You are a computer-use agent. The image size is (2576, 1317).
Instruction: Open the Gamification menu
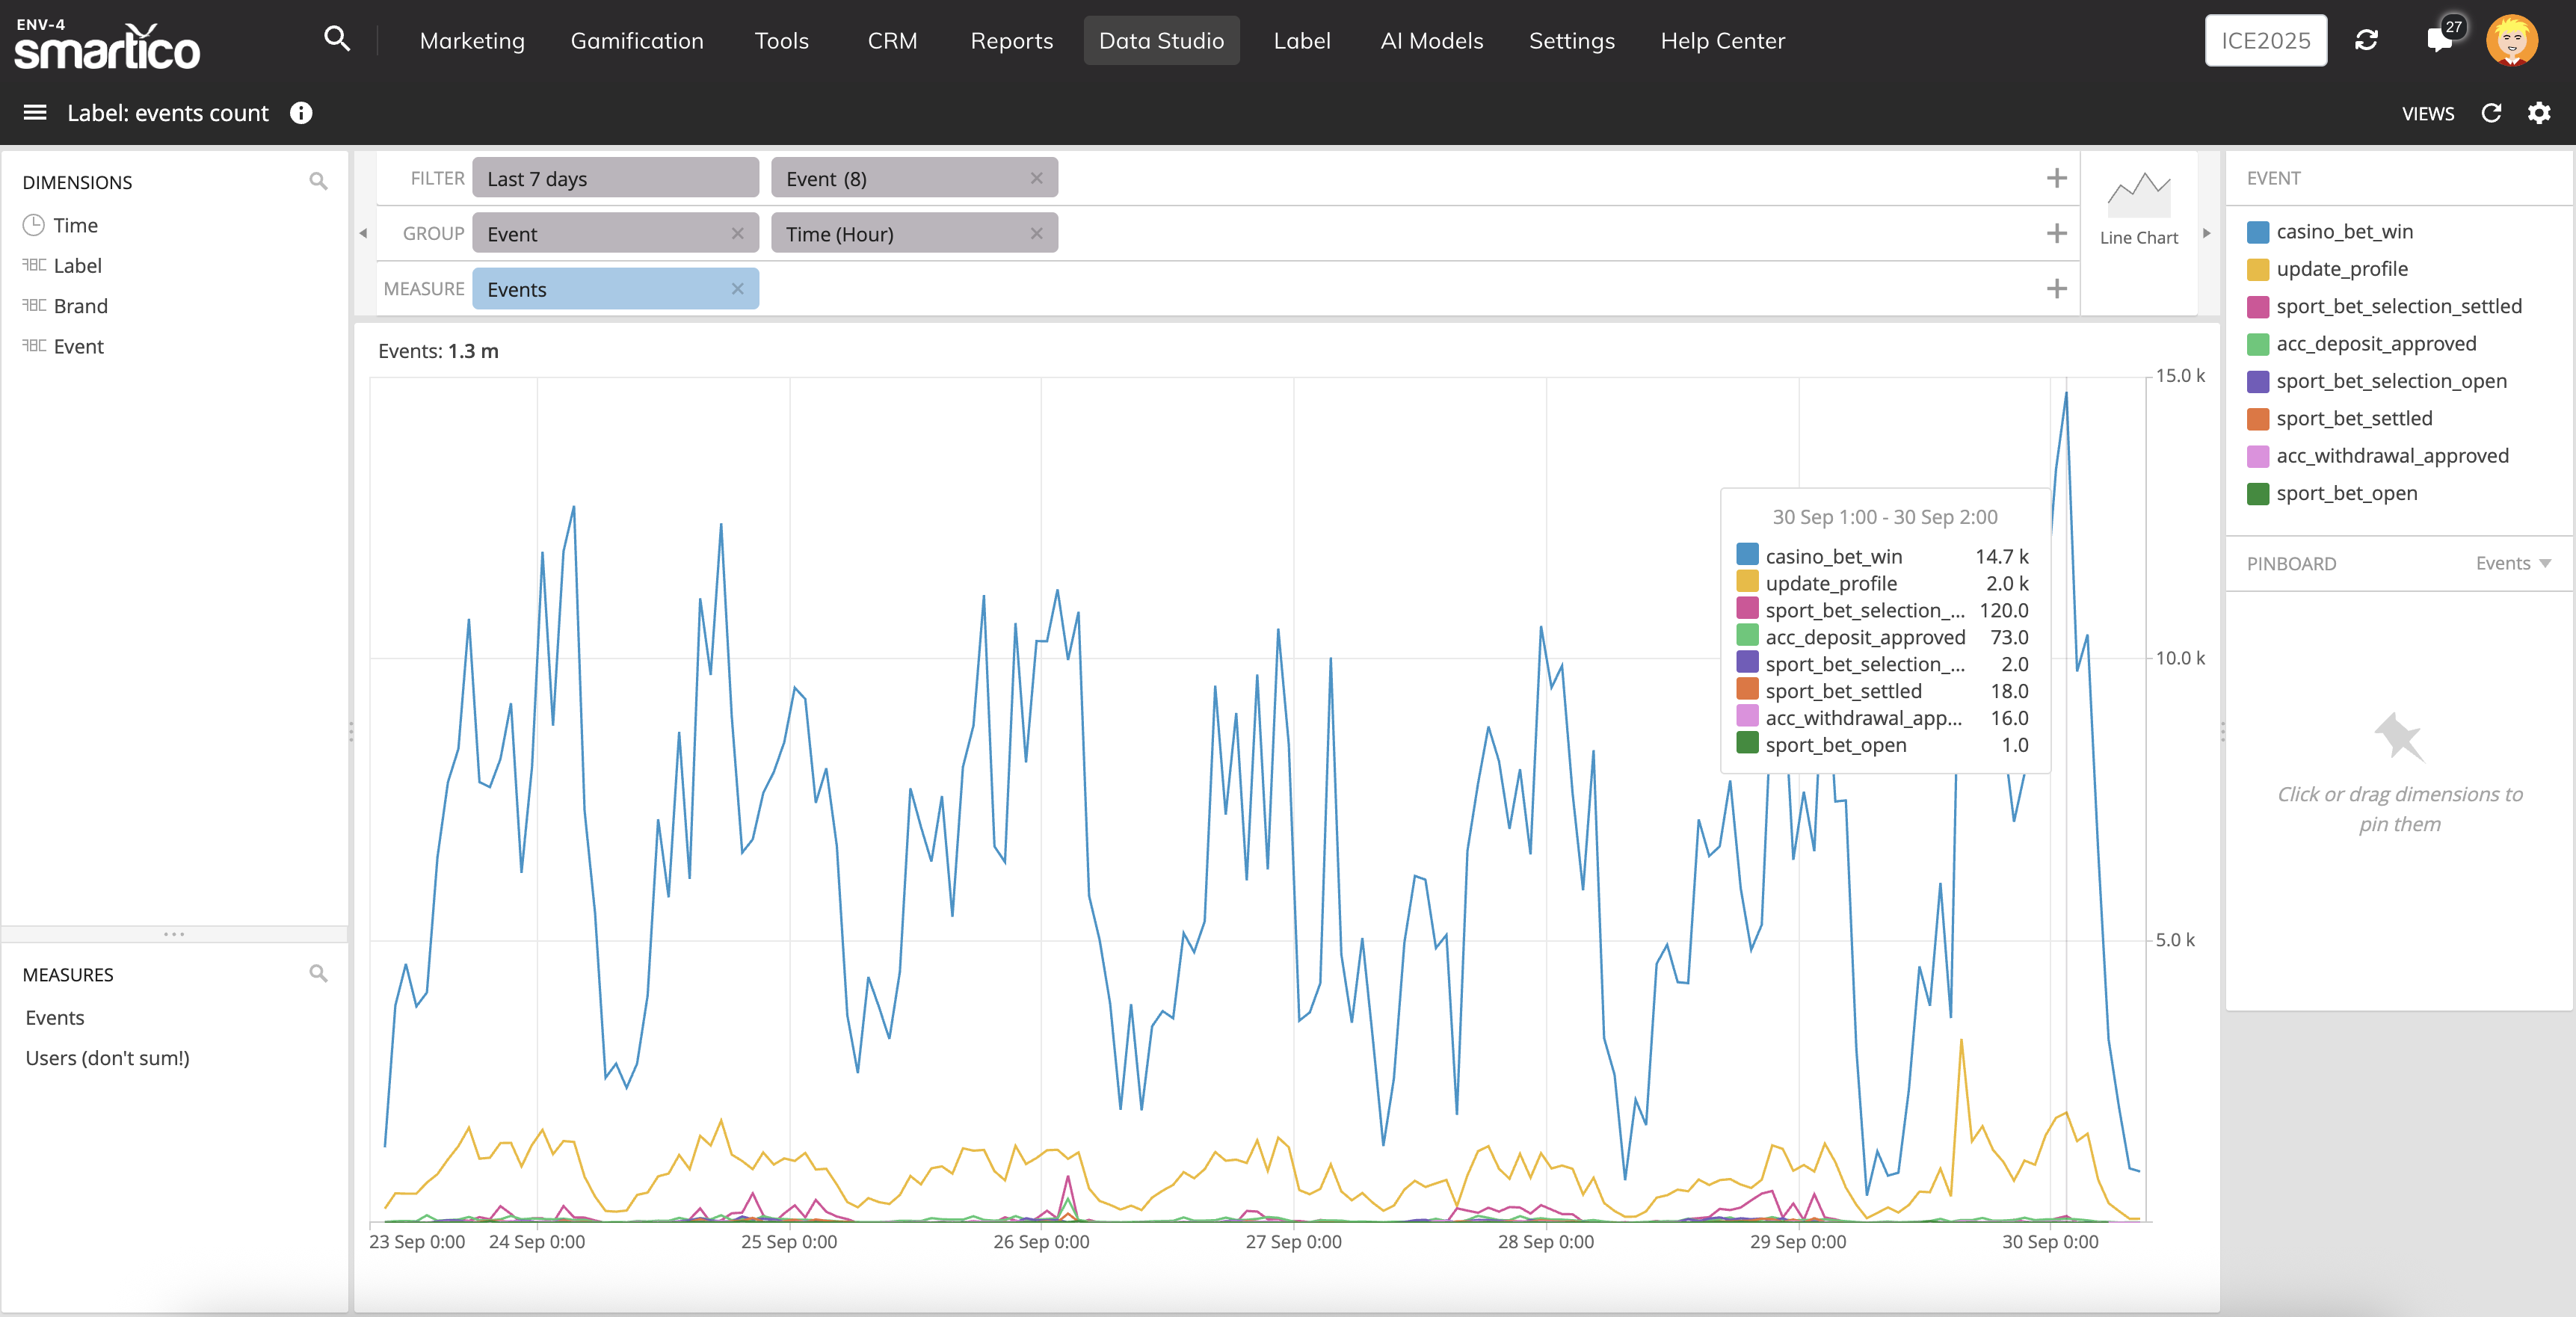(x=637, y=41)
